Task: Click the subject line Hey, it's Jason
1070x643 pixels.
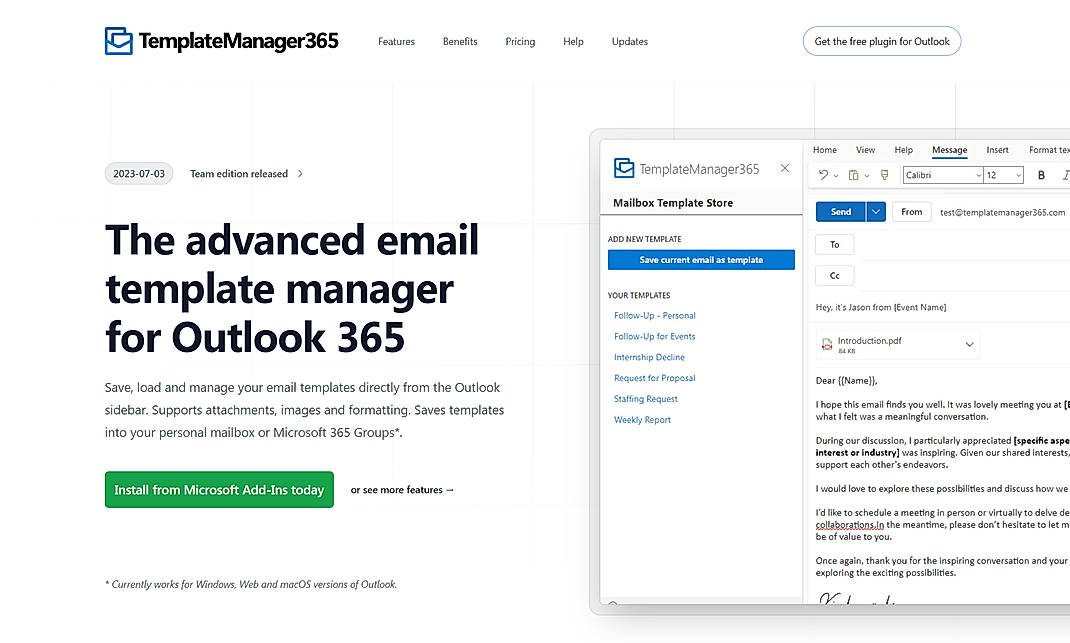Action: 881,307
